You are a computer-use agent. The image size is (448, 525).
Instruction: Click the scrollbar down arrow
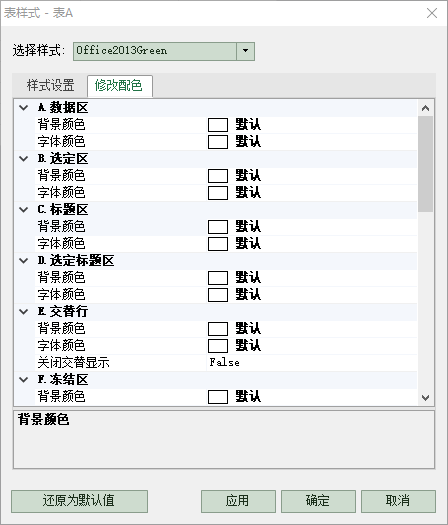(x=426, y=398)
